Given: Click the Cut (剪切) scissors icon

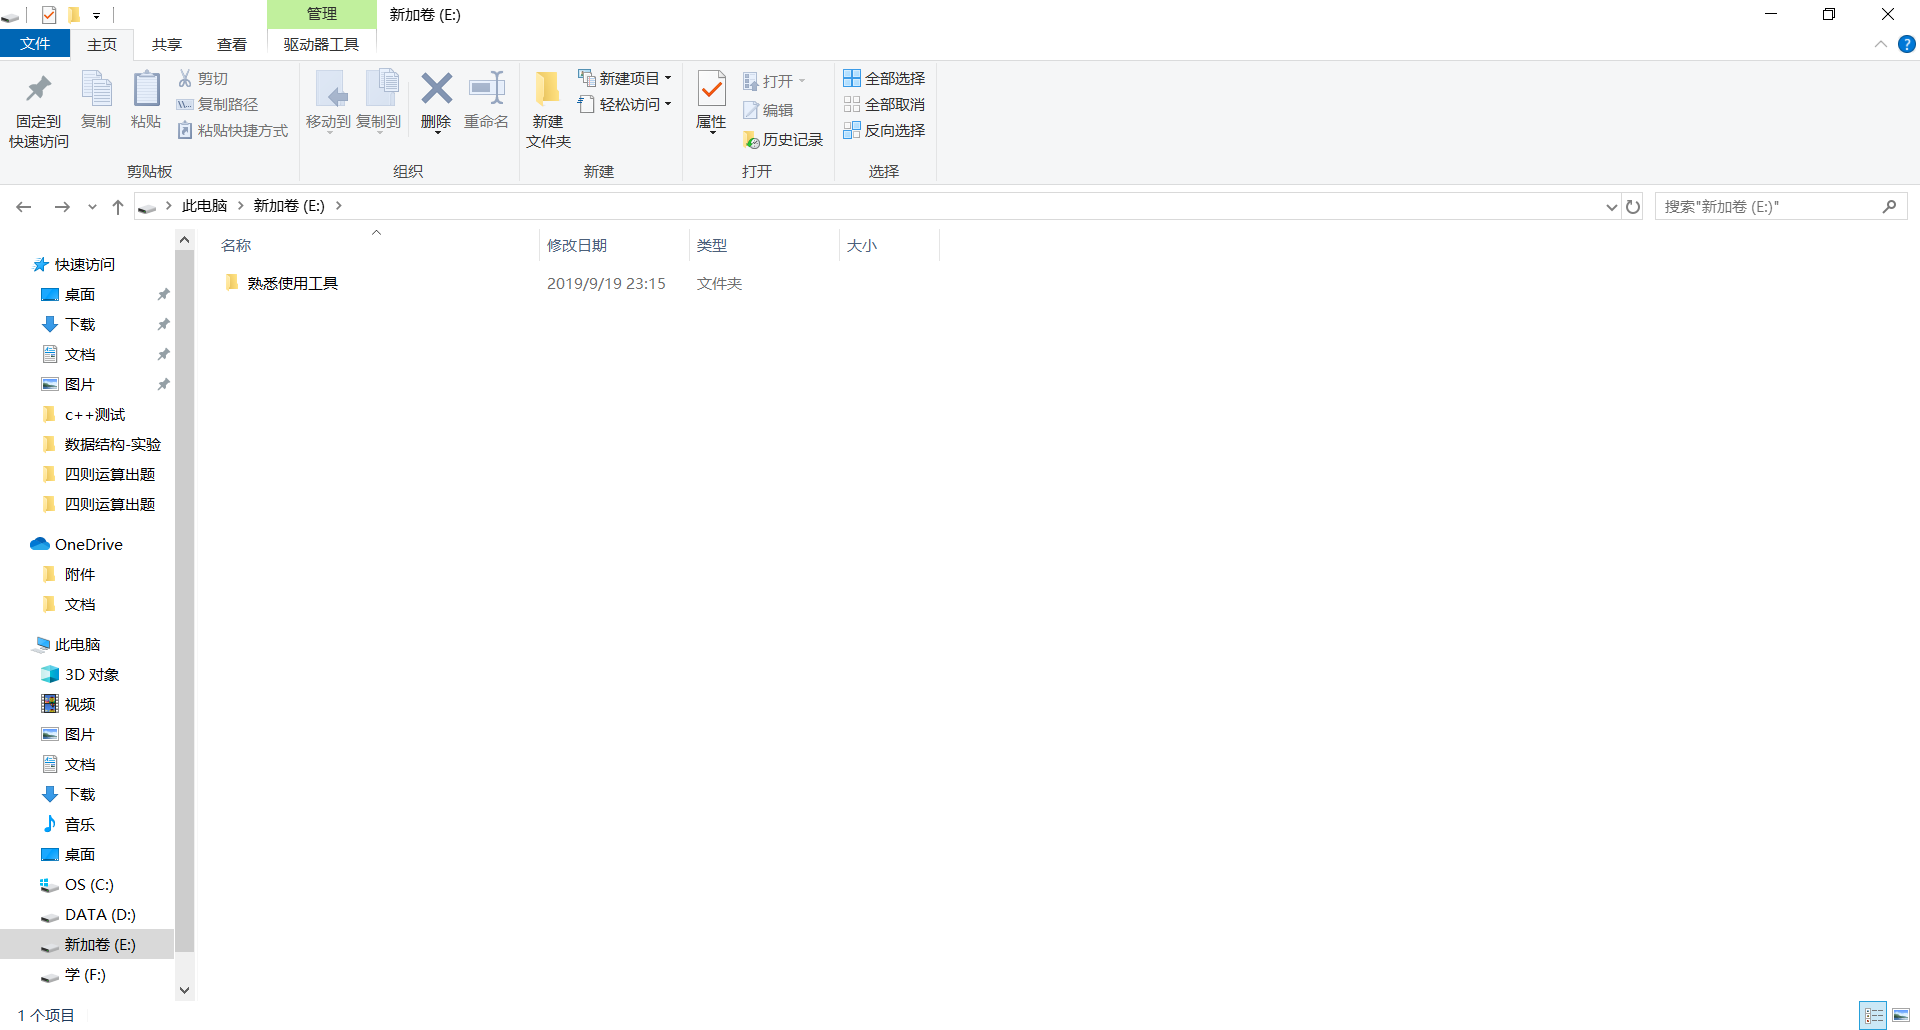Looking at the screenshot, I should click(185, 78).
